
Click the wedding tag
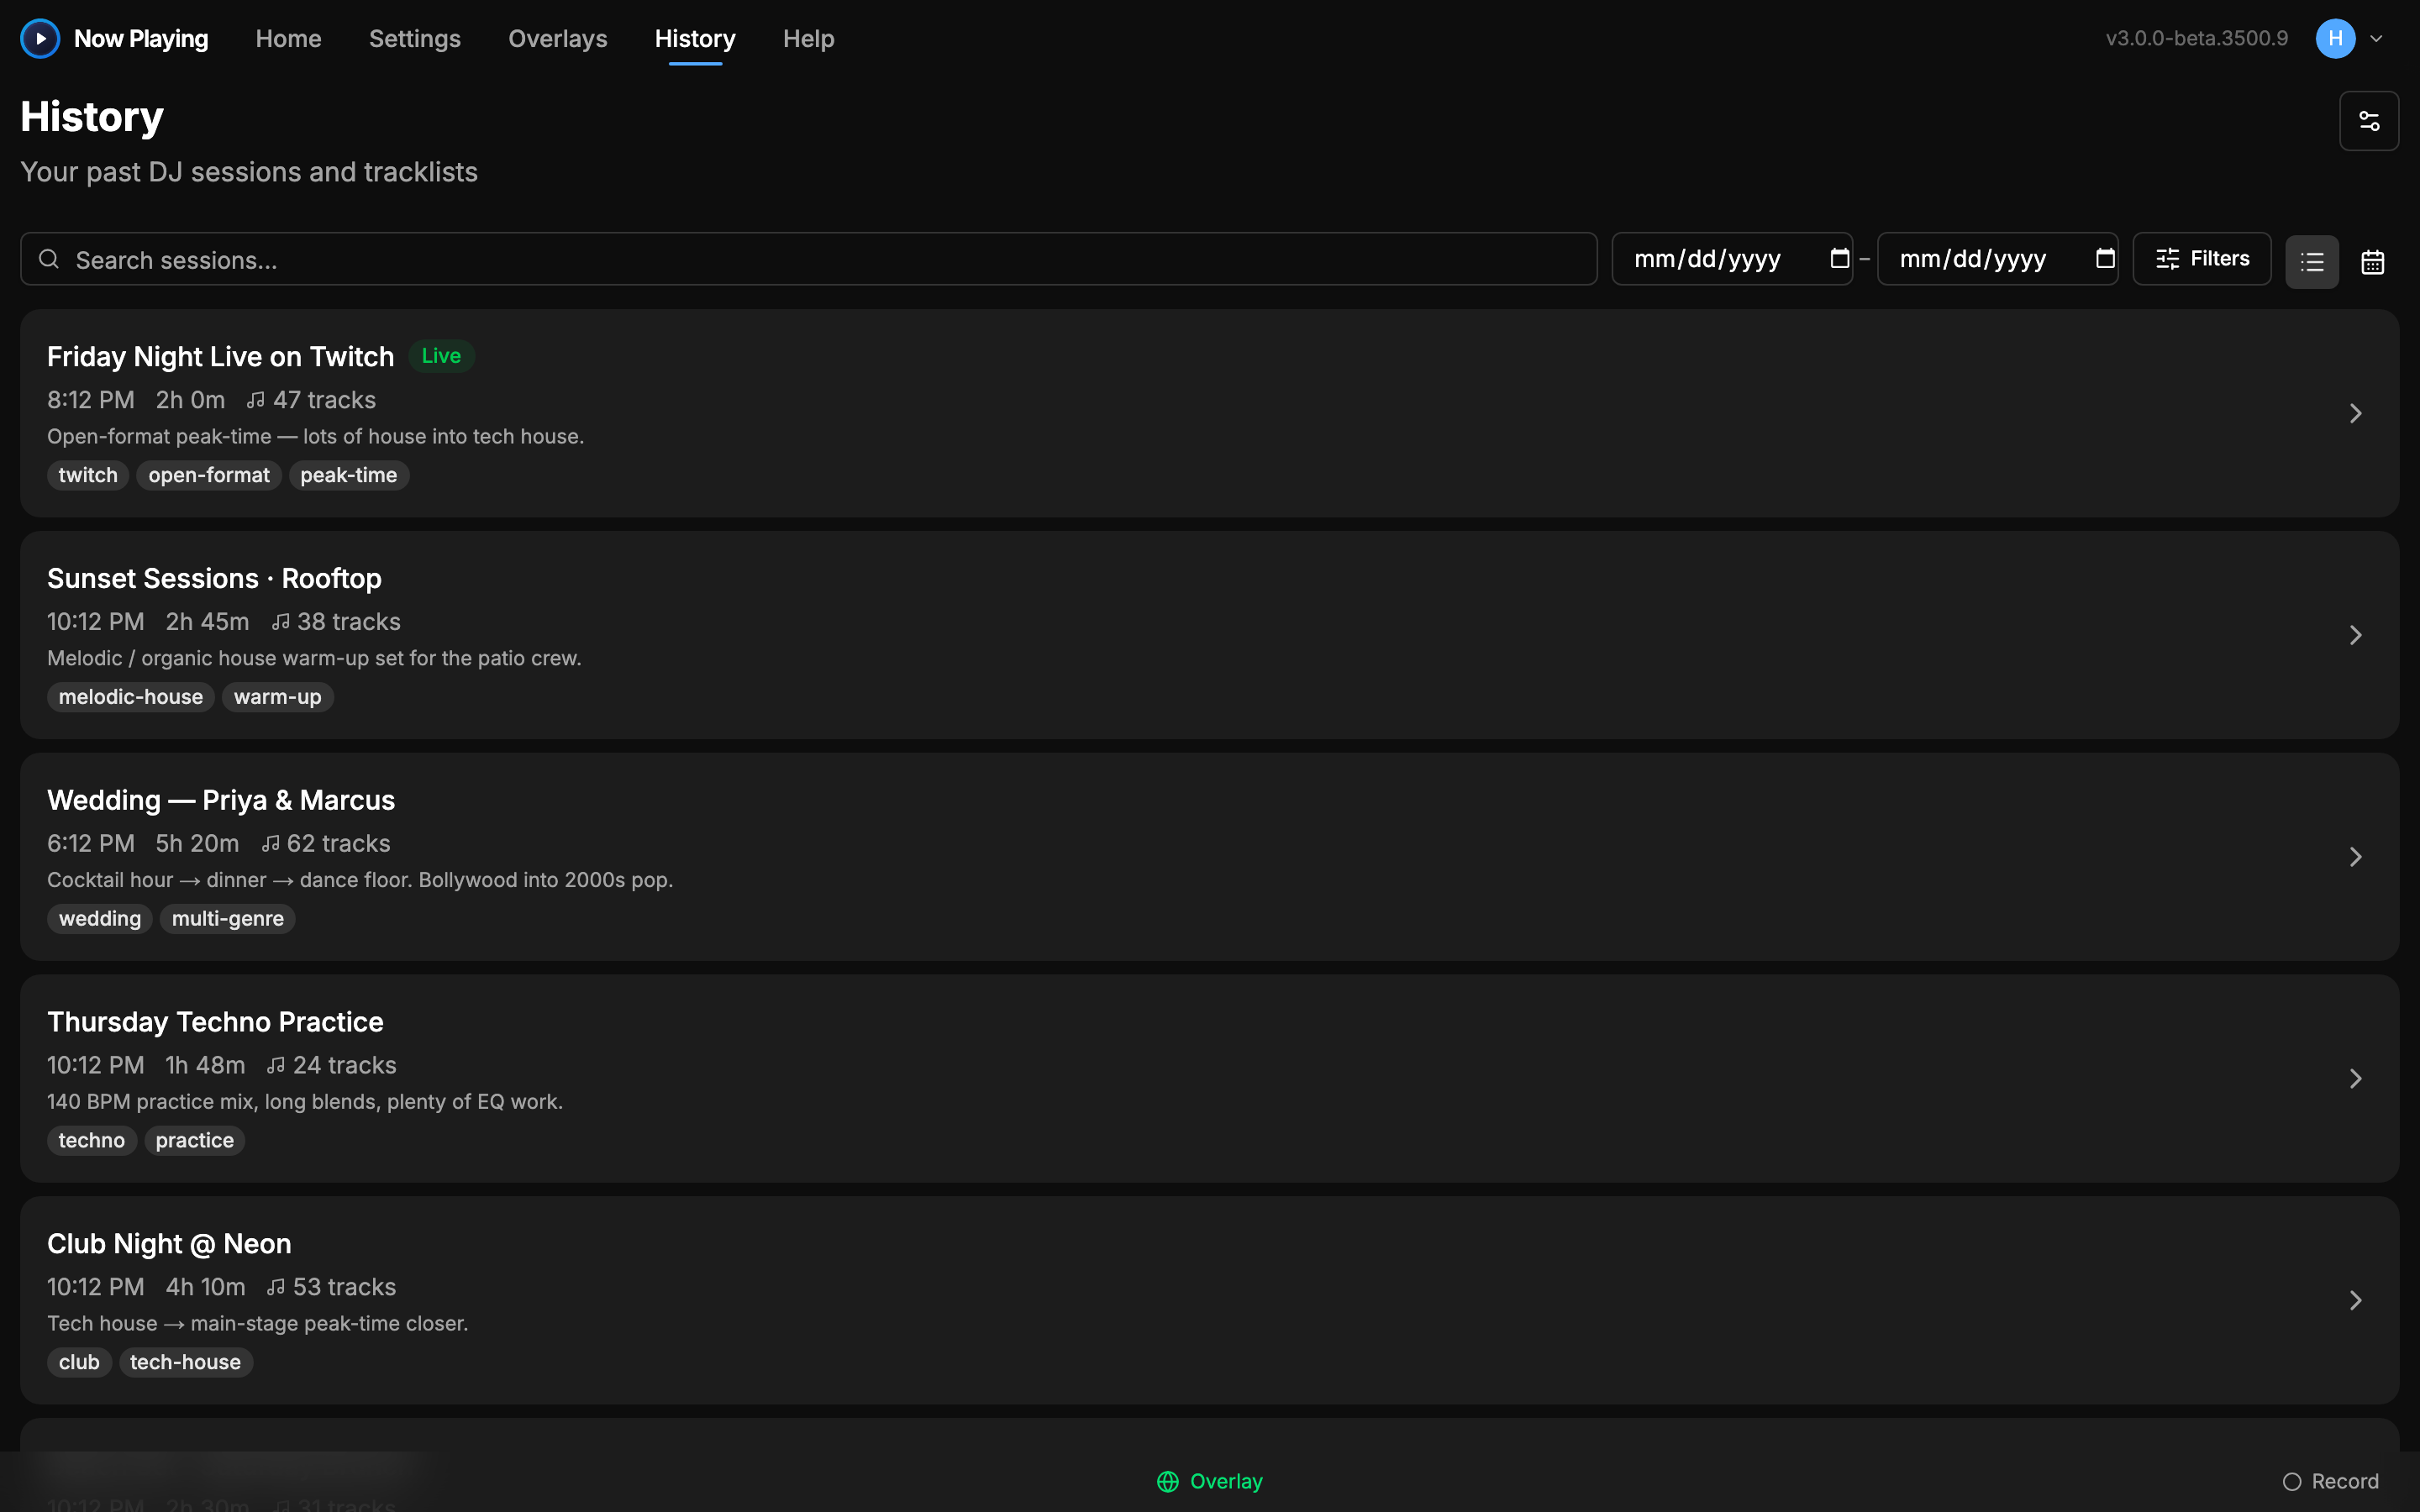coord(100,919)
